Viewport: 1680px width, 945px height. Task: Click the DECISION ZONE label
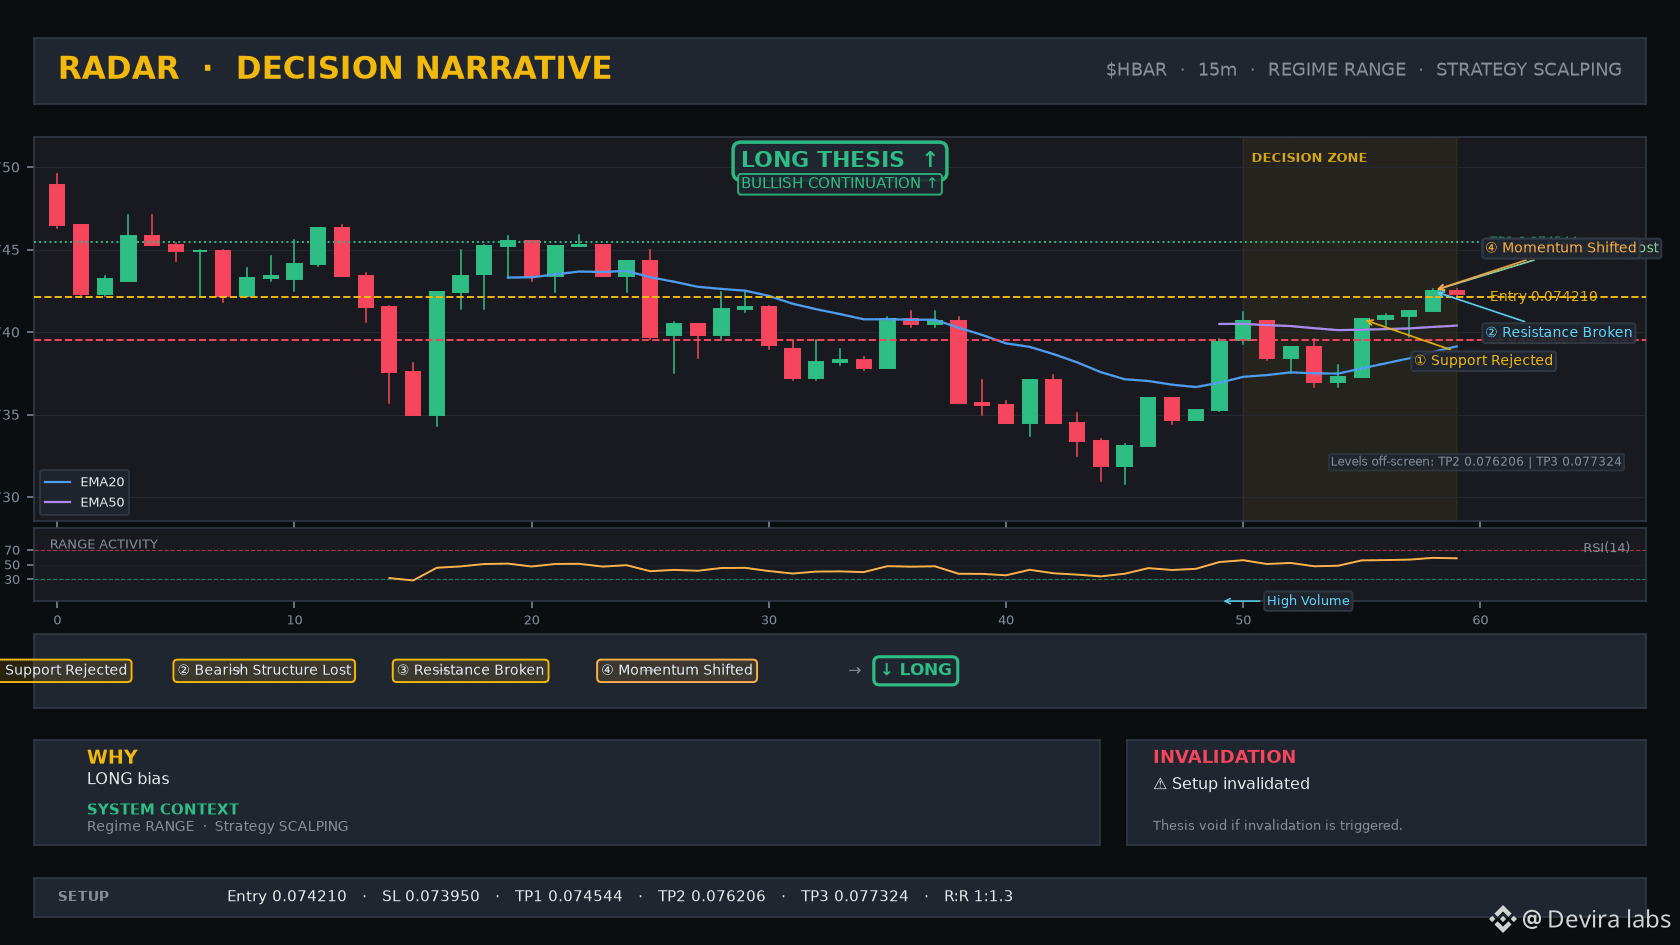[x=1309, y=158]
